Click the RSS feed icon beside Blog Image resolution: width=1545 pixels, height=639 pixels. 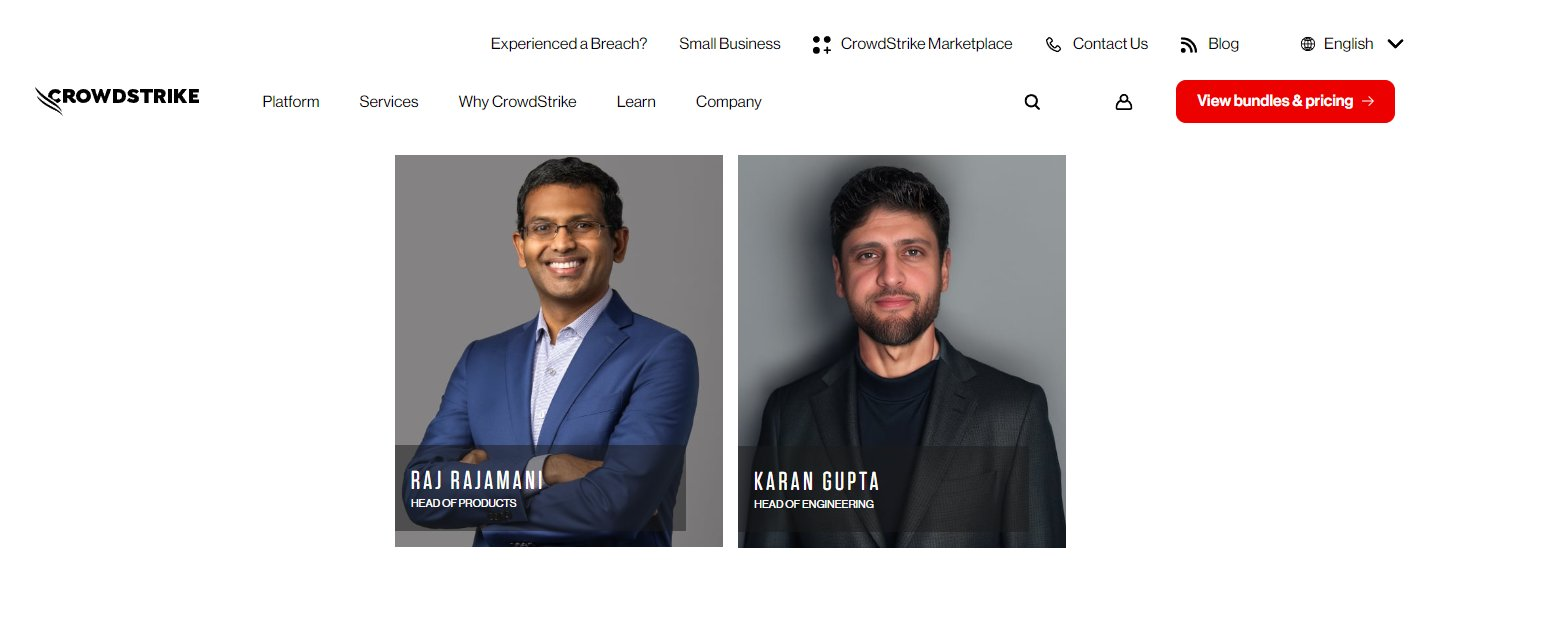(x=1188, y=44)
